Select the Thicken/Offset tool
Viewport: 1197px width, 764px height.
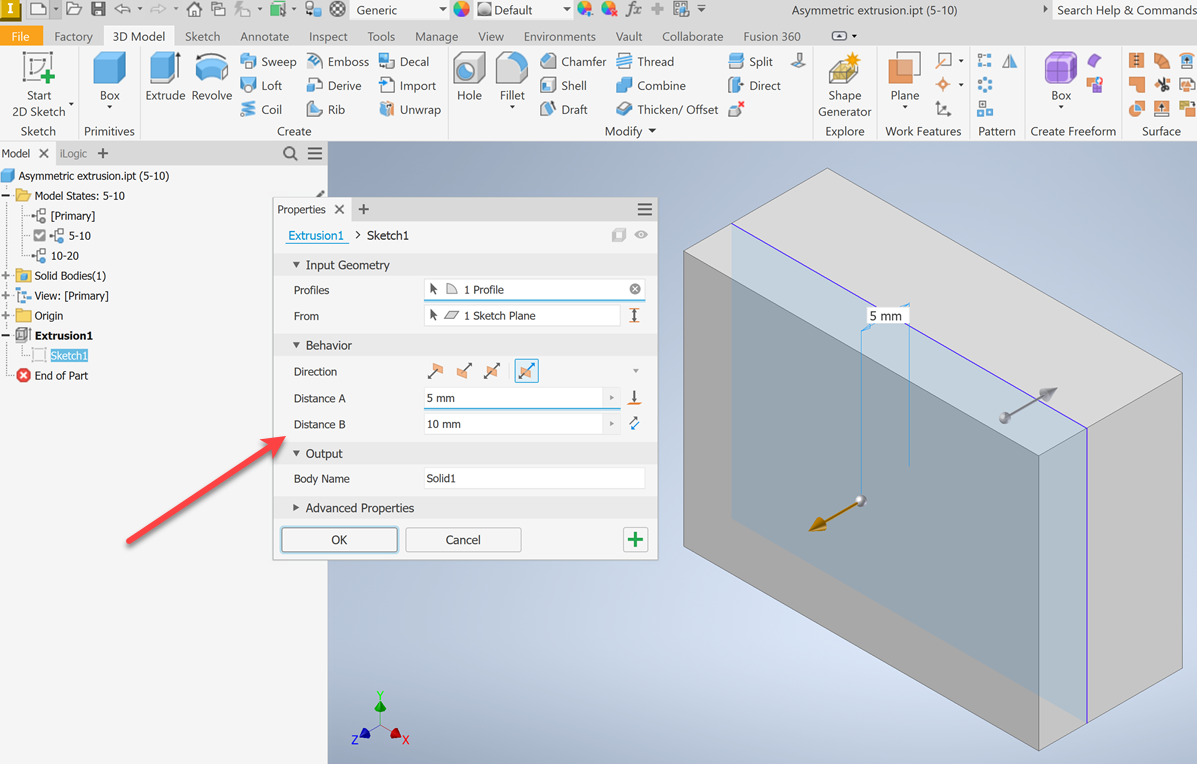click(665, 109)
